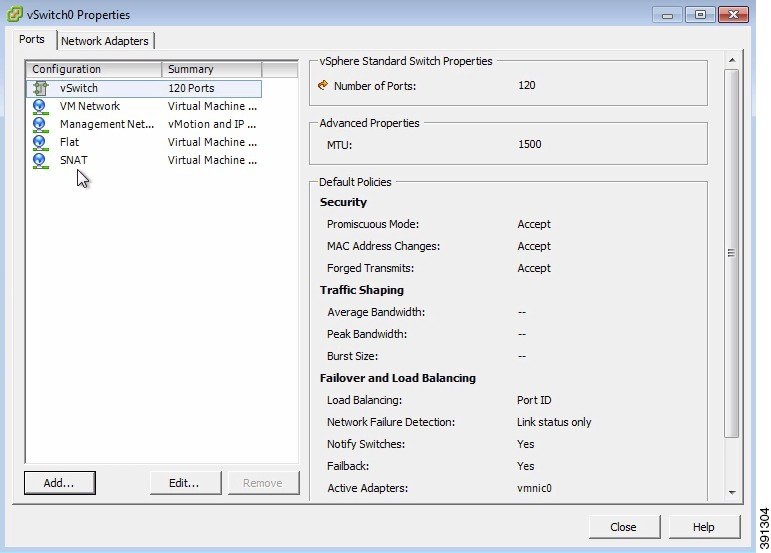Click the MAC Address Changes label
Screen dimensions: 771x553
(384, 246)
